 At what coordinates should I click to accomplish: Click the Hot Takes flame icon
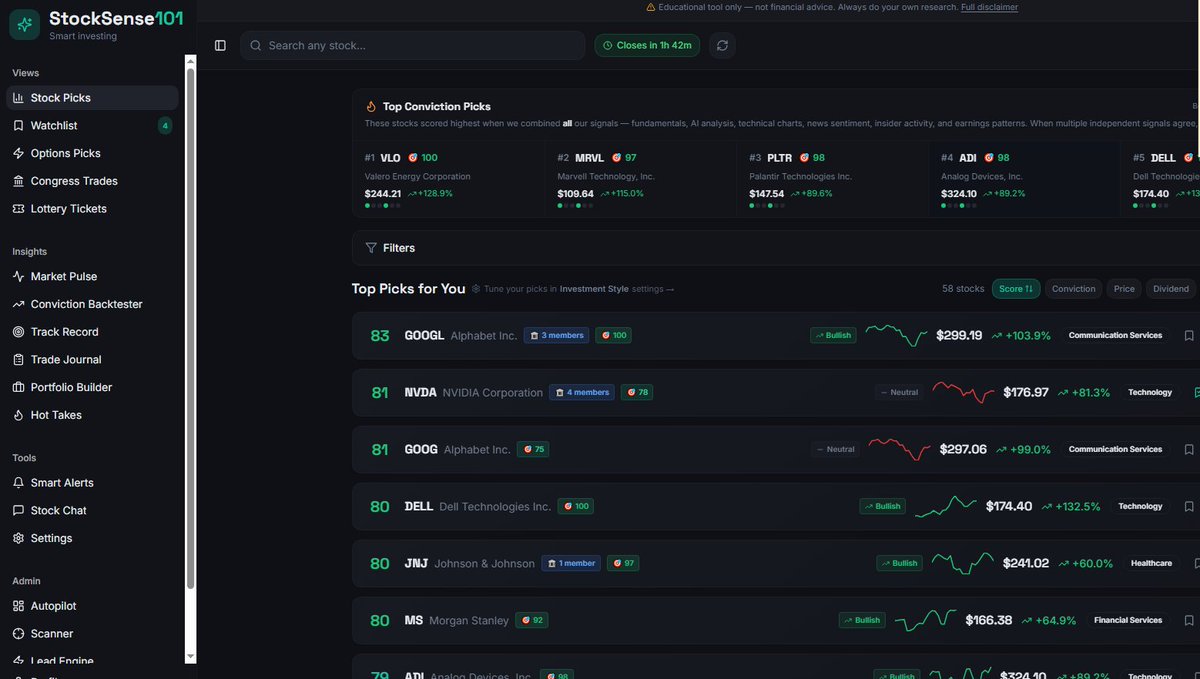19,415
